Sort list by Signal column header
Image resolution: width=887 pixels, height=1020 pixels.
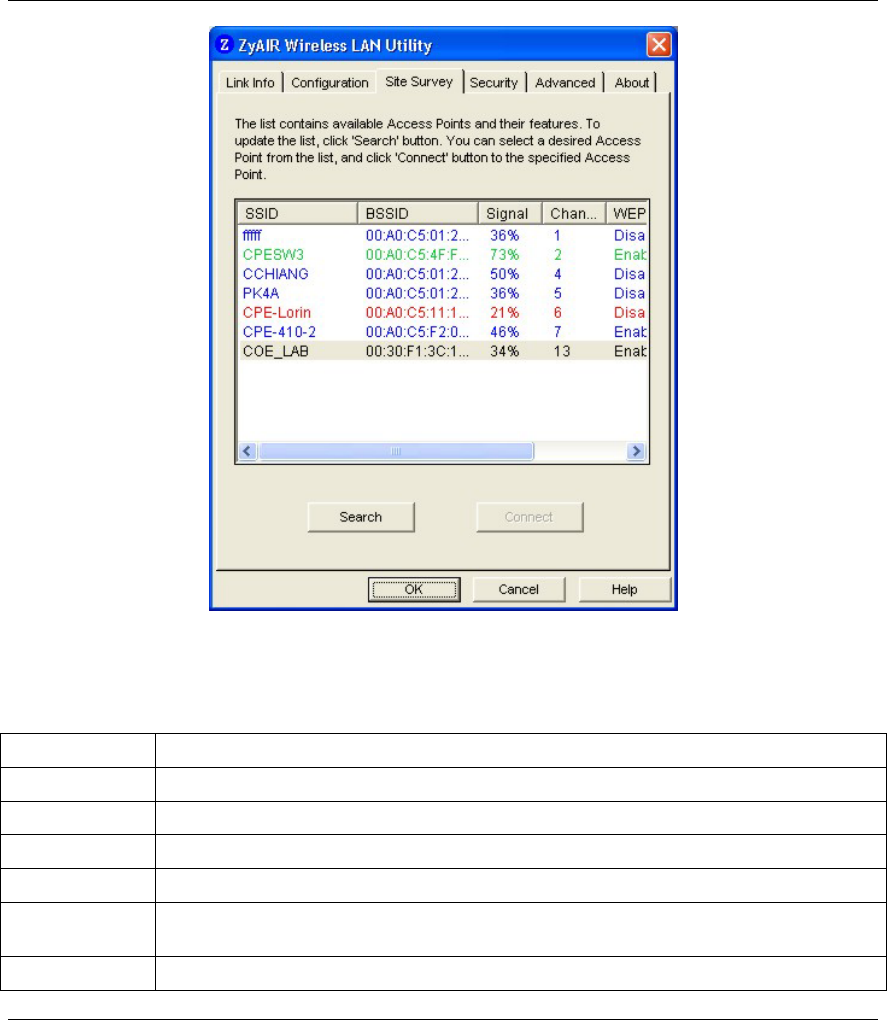tap(510, 213)
